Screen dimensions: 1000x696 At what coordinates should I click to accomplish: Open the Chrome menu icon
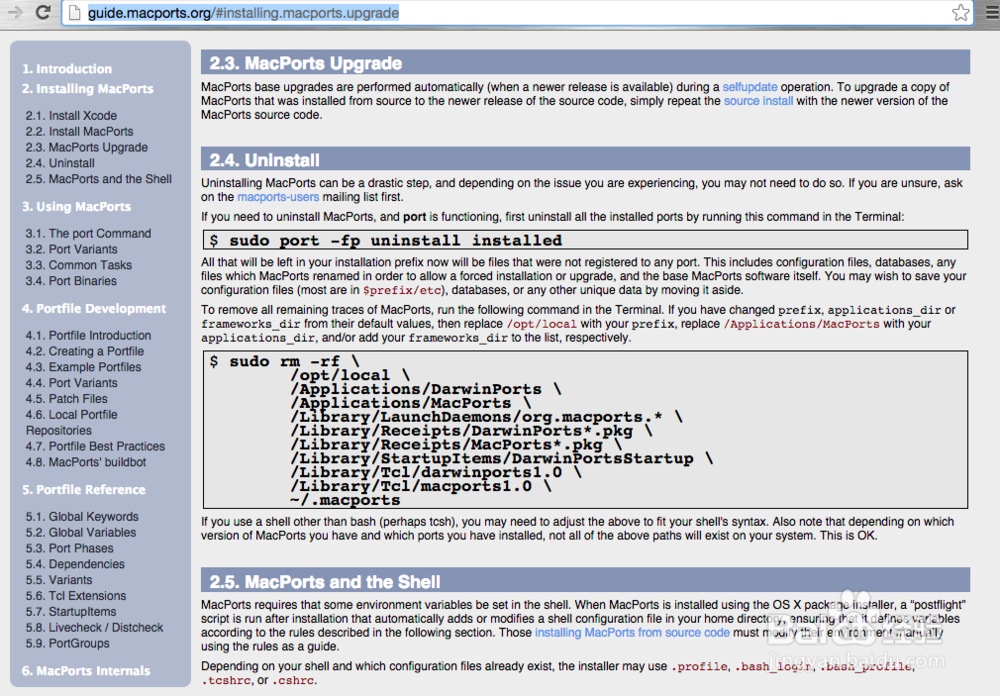(x=992, y=13)
